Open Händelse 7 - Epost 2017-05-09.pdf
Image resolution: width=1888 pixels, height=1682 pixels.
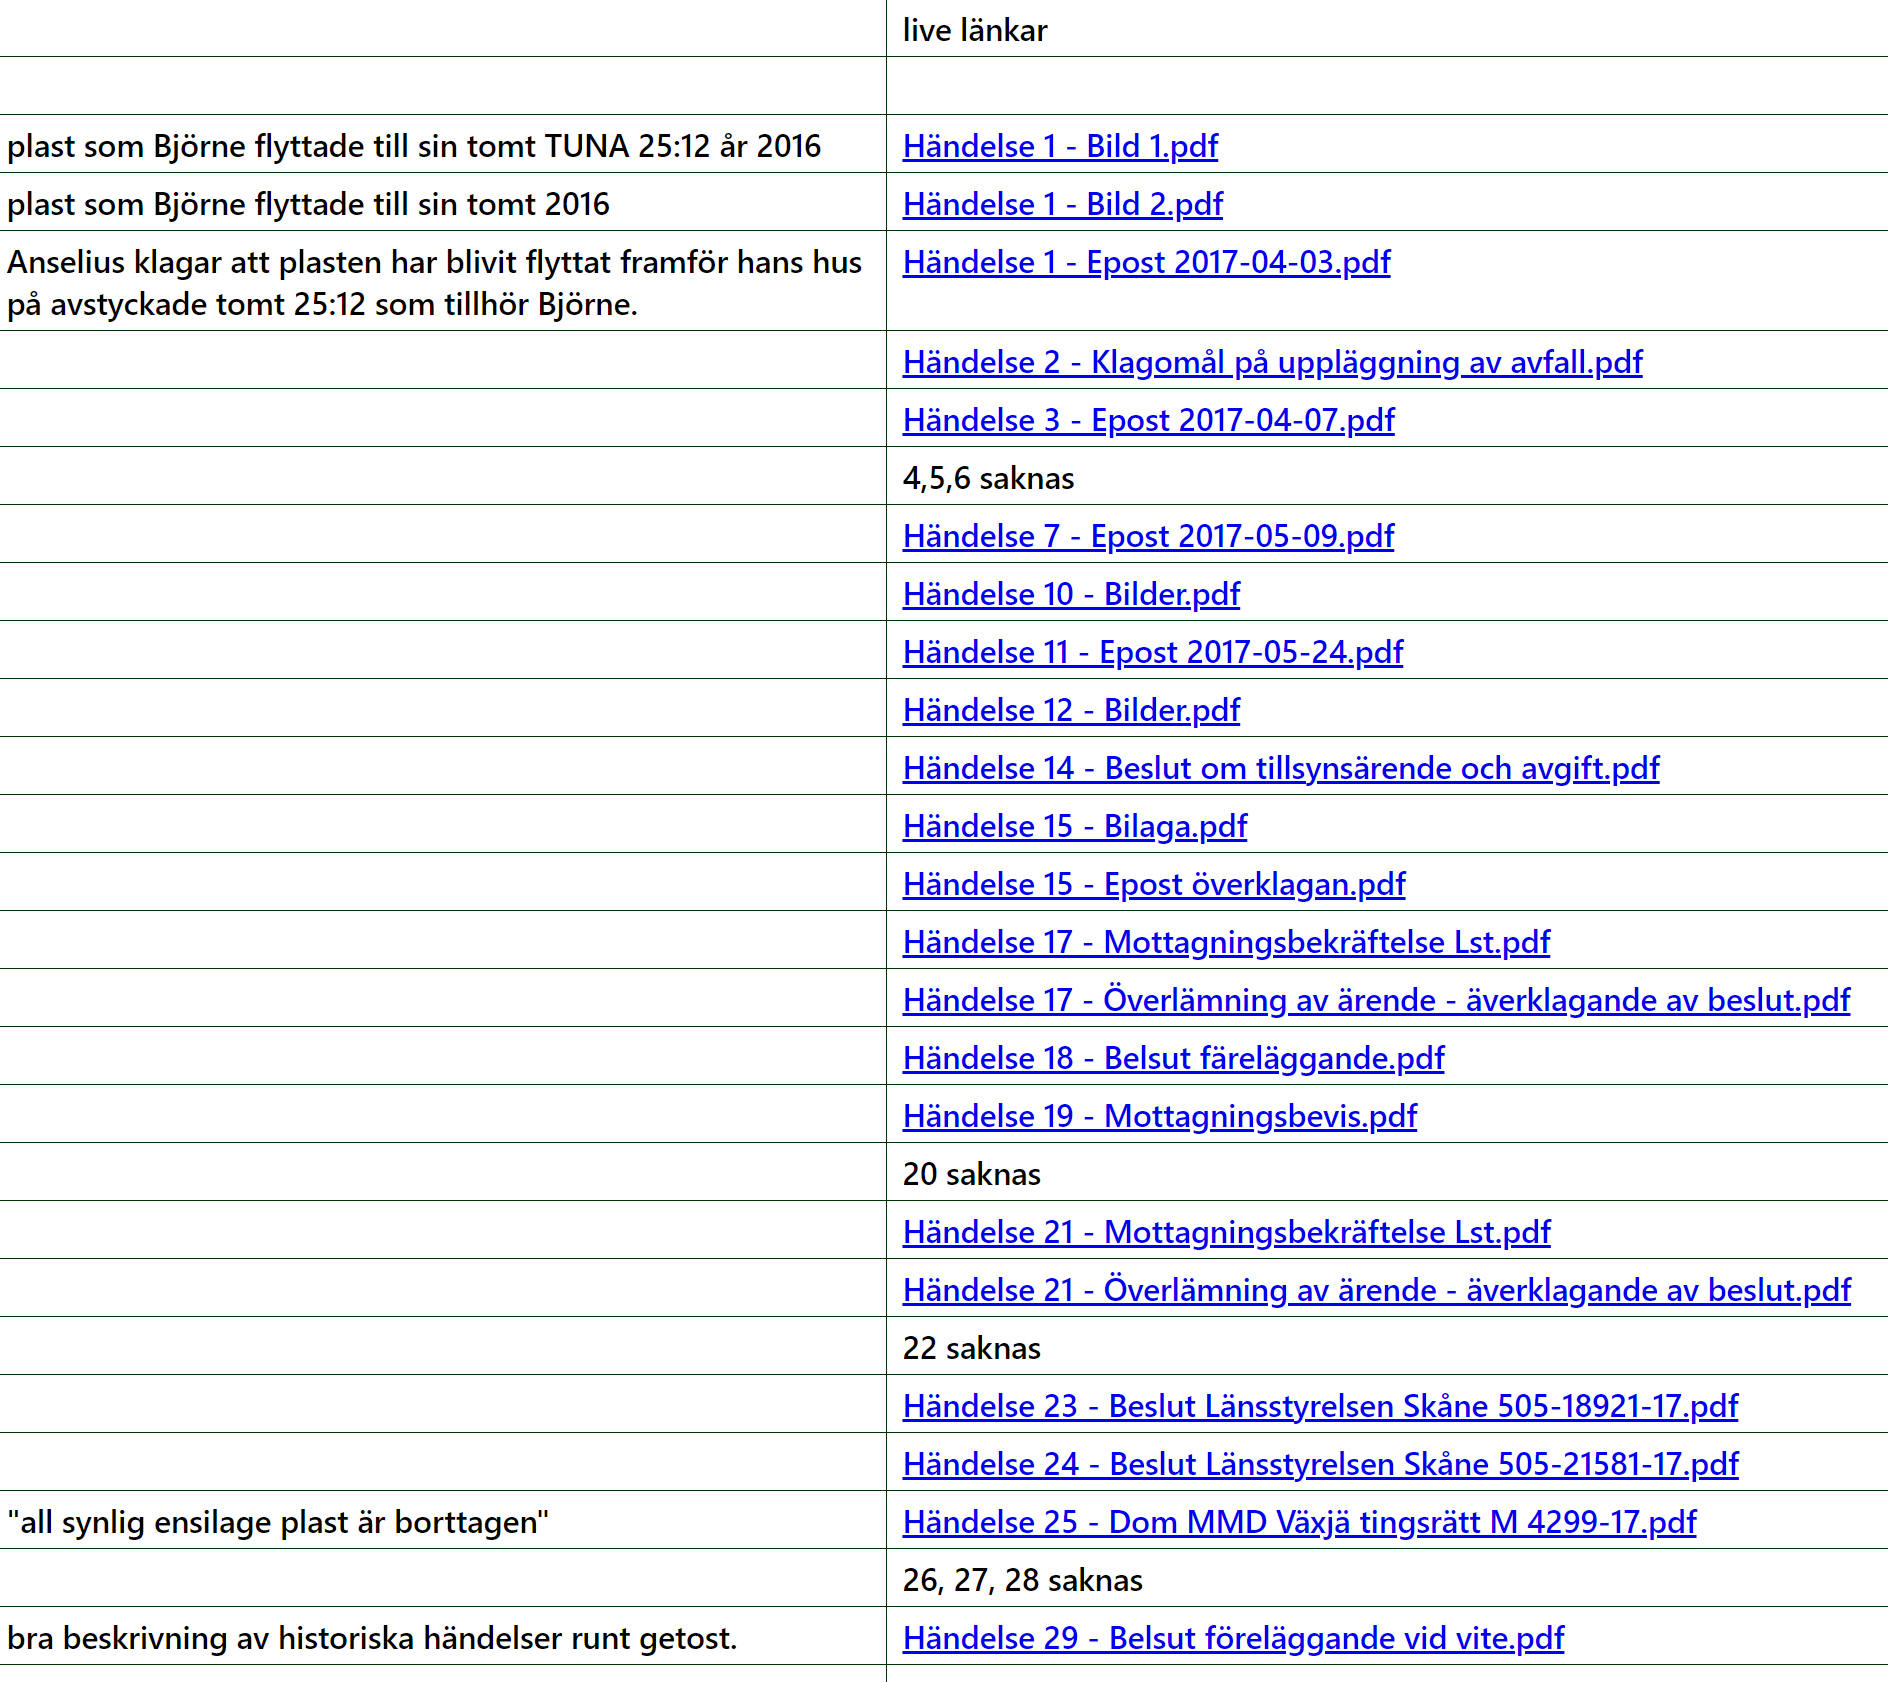[1148, 536]
